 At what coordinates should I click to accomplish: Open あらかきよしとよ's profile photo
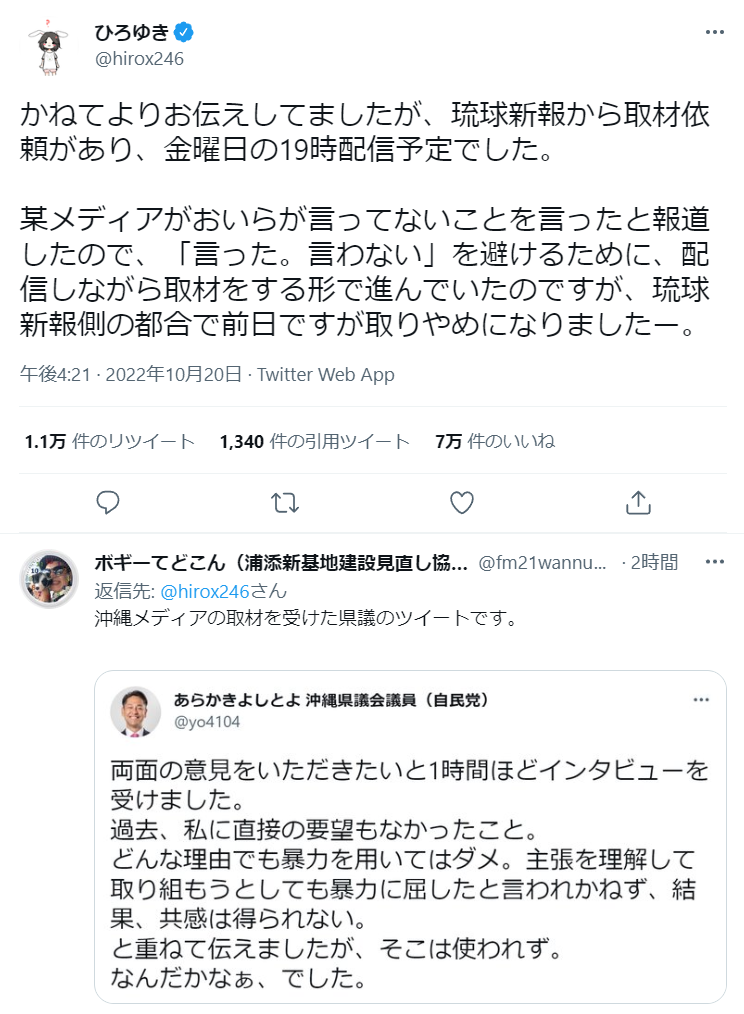[x=135, y=711]
